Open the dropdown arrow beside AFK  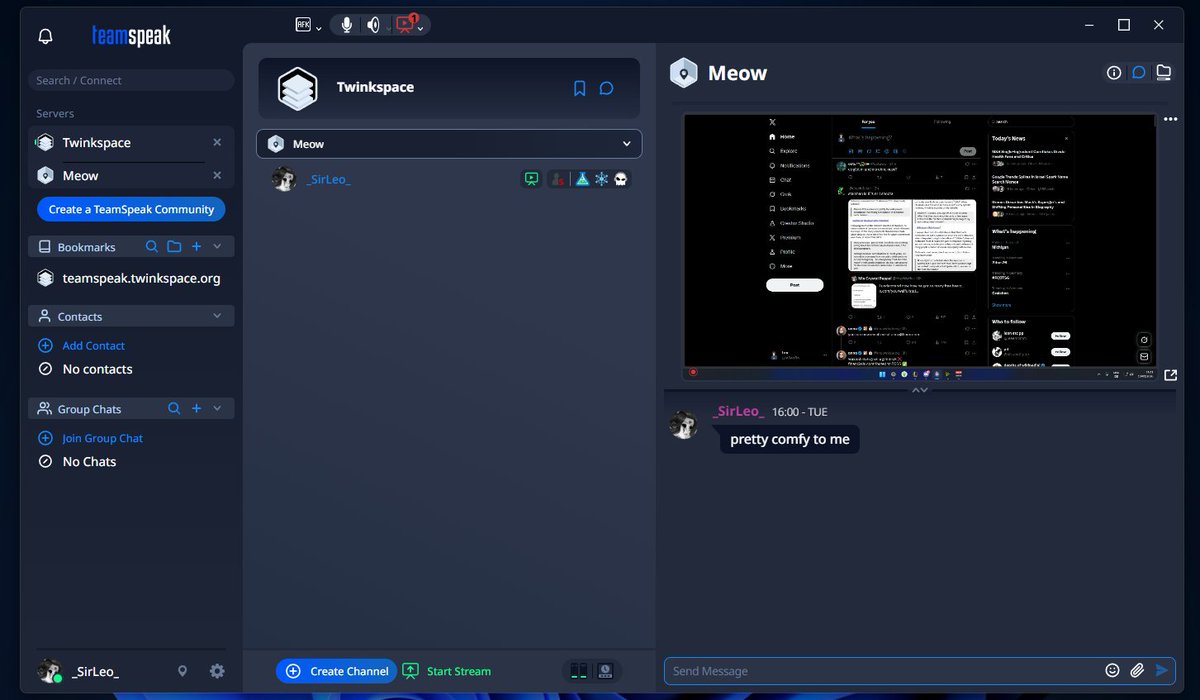pos(319,29)
